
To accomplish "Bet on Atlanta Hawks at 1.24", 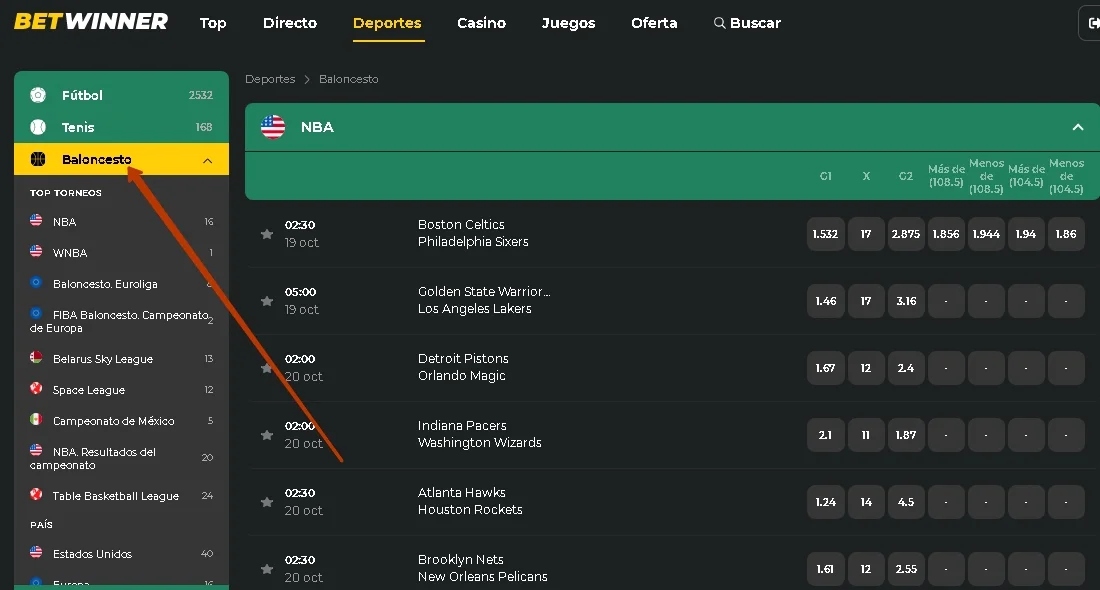I will (825, 502).
